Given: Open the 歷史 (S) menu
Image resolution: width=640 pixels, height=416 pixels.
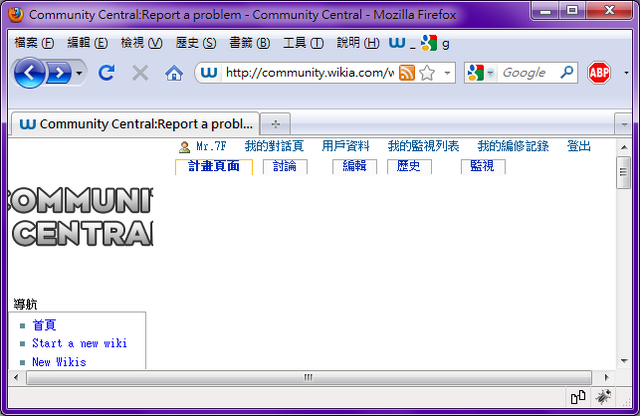Looking at the screenshot, I should click(x=196, y=42).
